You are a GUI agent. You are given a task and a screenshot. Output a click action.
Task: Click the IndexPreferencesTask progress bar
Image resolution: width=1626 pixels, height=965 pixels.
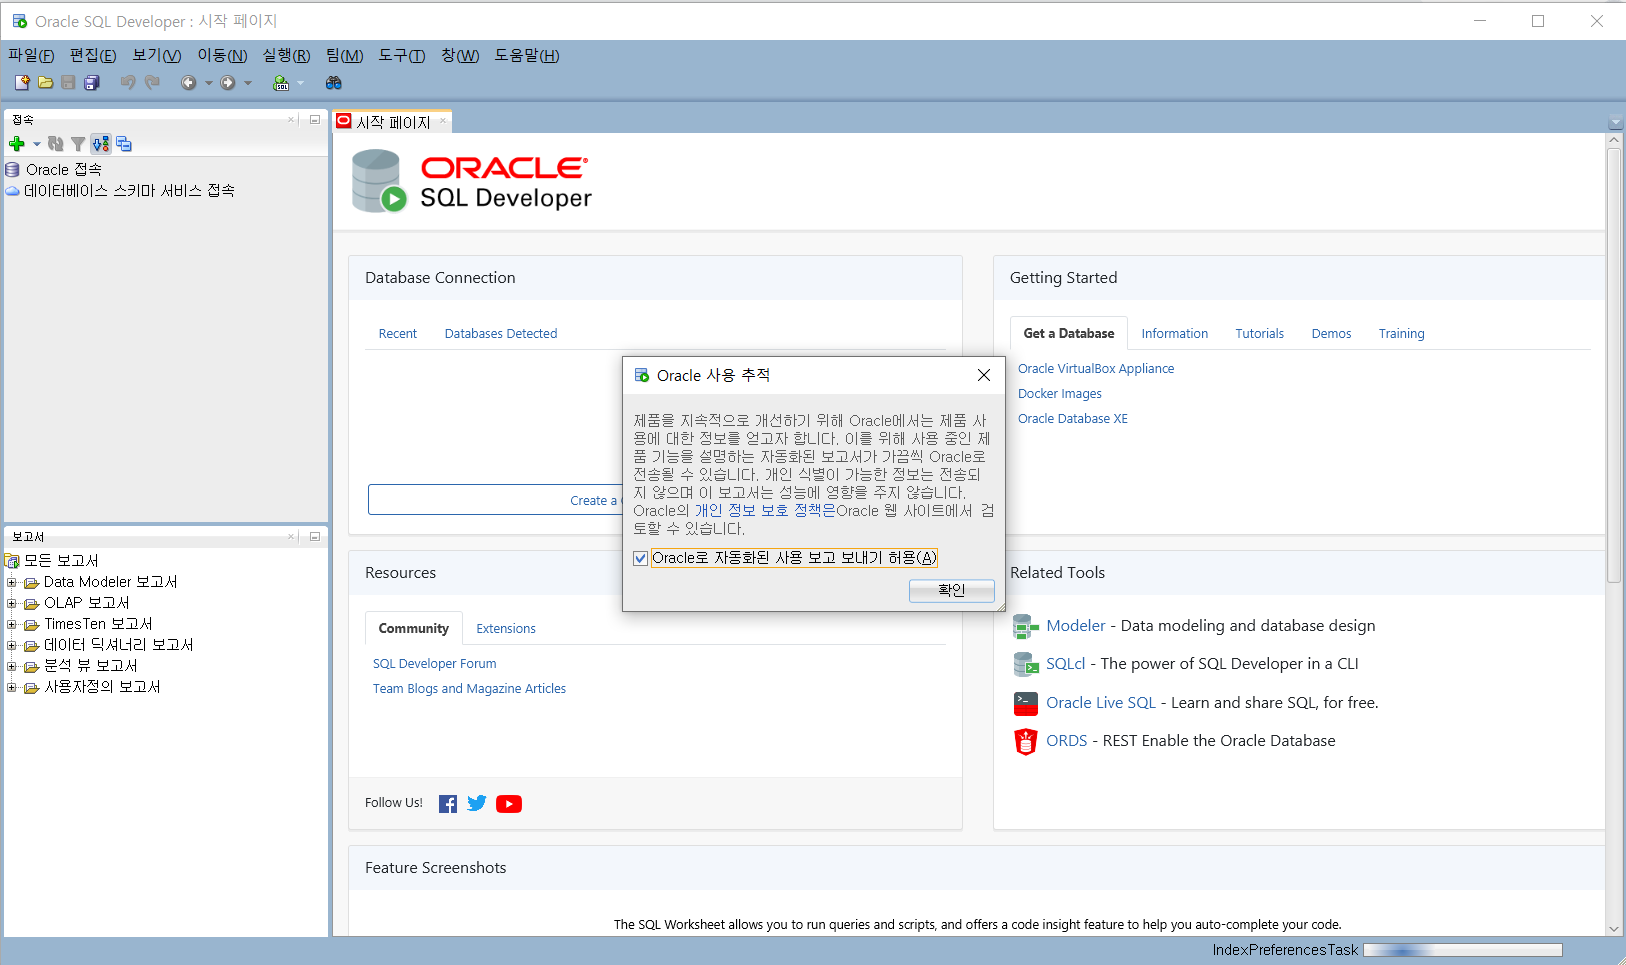pyautogui.click(x=1463, y=950)
